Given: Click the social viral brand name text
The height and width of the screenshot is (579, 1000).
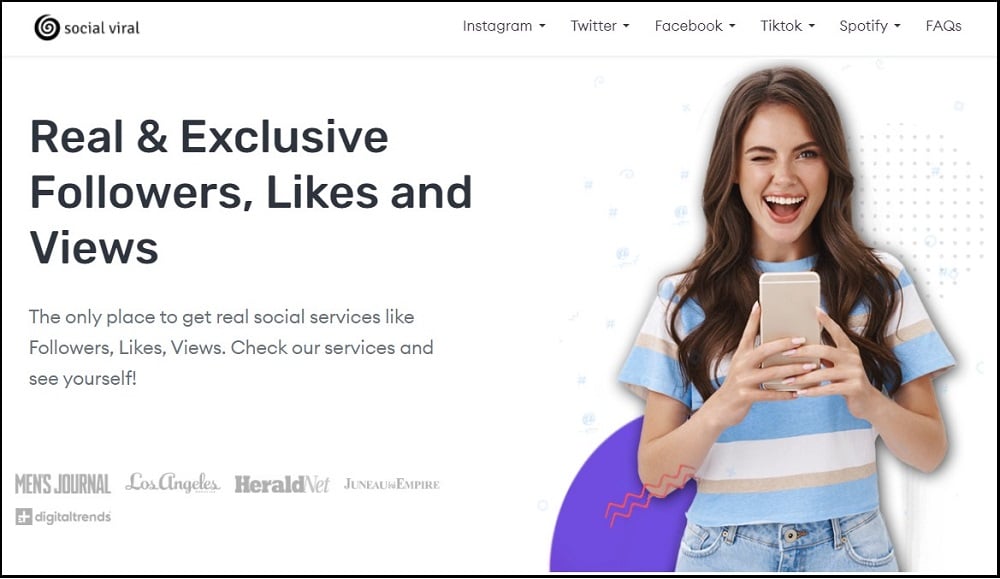Looking at the screenshot, I should pyautogui.click(x=101, y=28).
